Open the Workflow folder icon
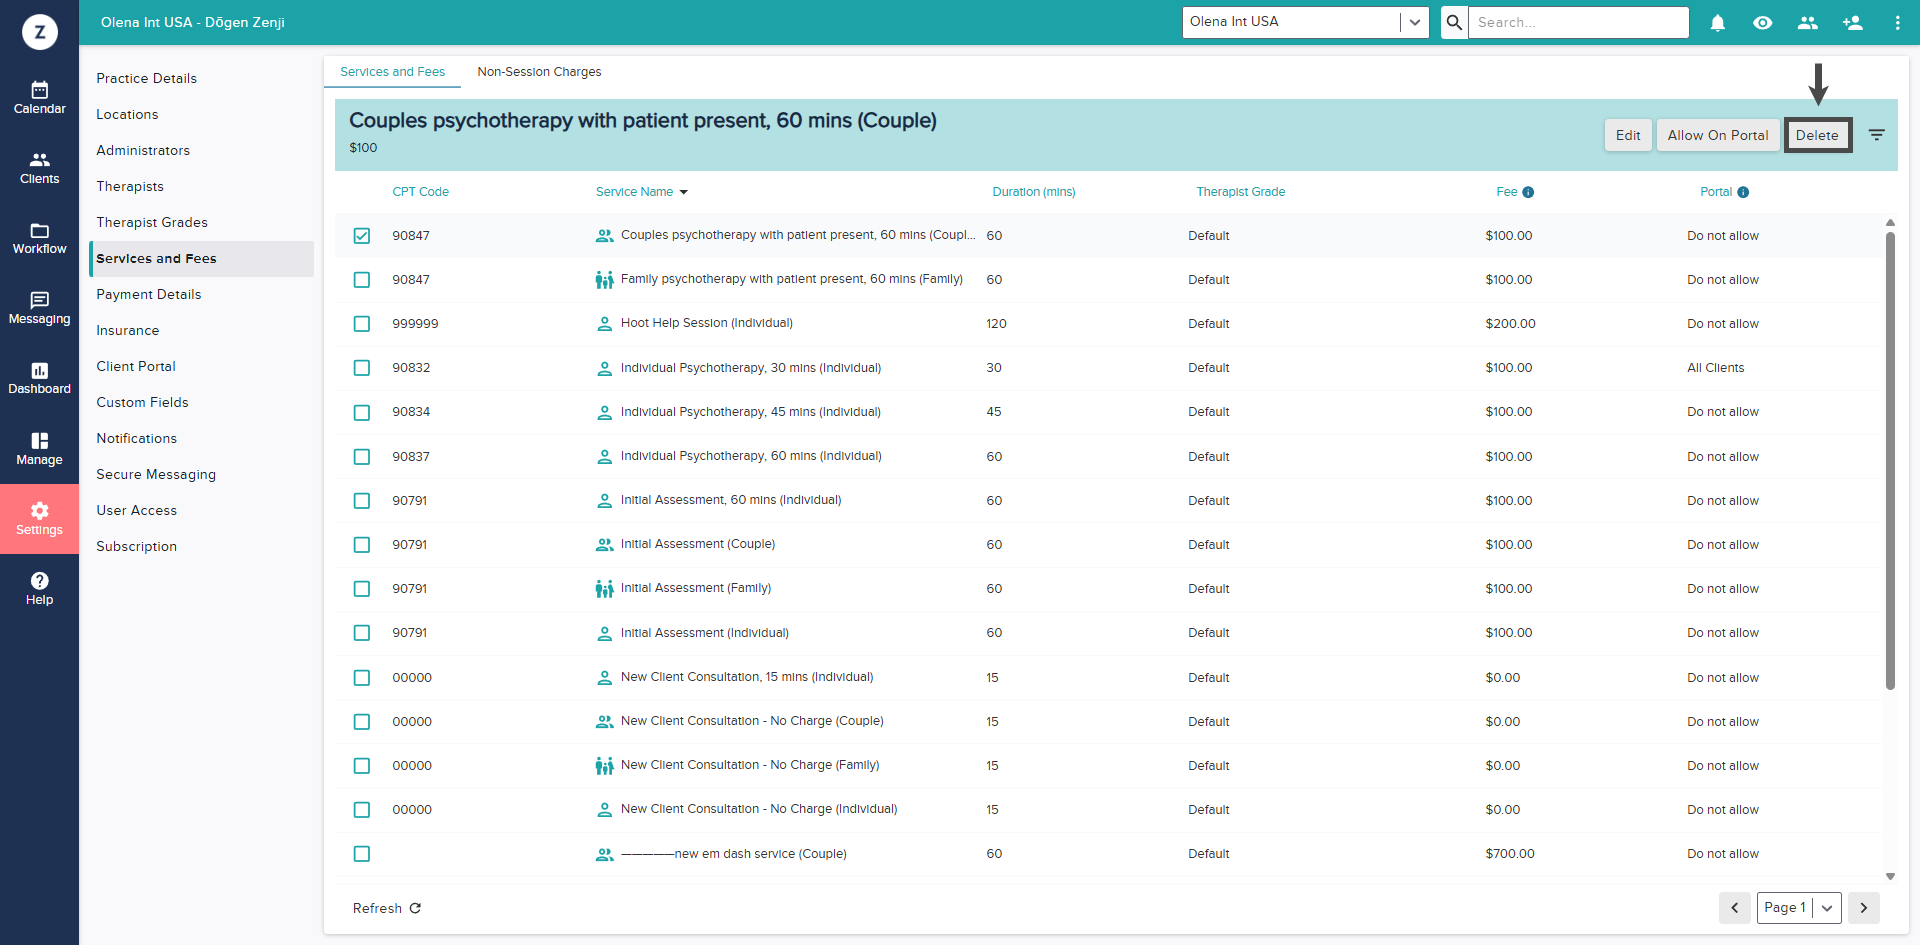 click(39, 231)
